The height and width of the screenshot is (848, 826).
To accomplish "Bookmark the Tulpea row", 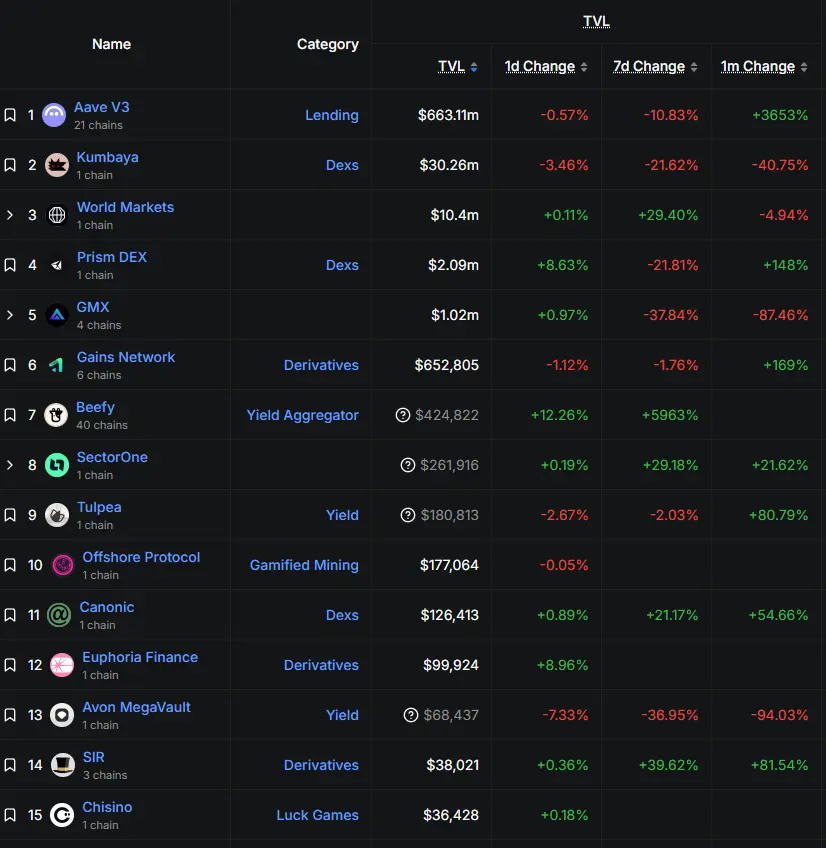I will (x=10, y=515).
